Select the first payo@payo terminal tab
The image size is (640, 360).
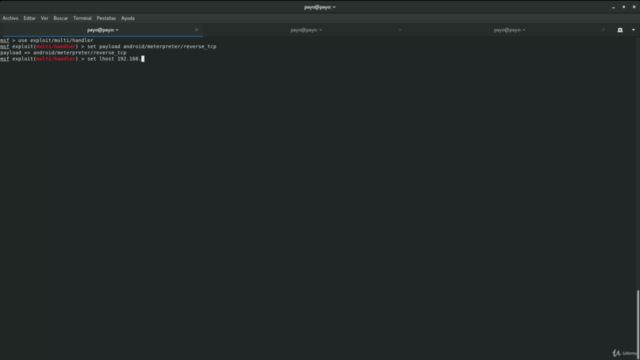tap(102, 30)
